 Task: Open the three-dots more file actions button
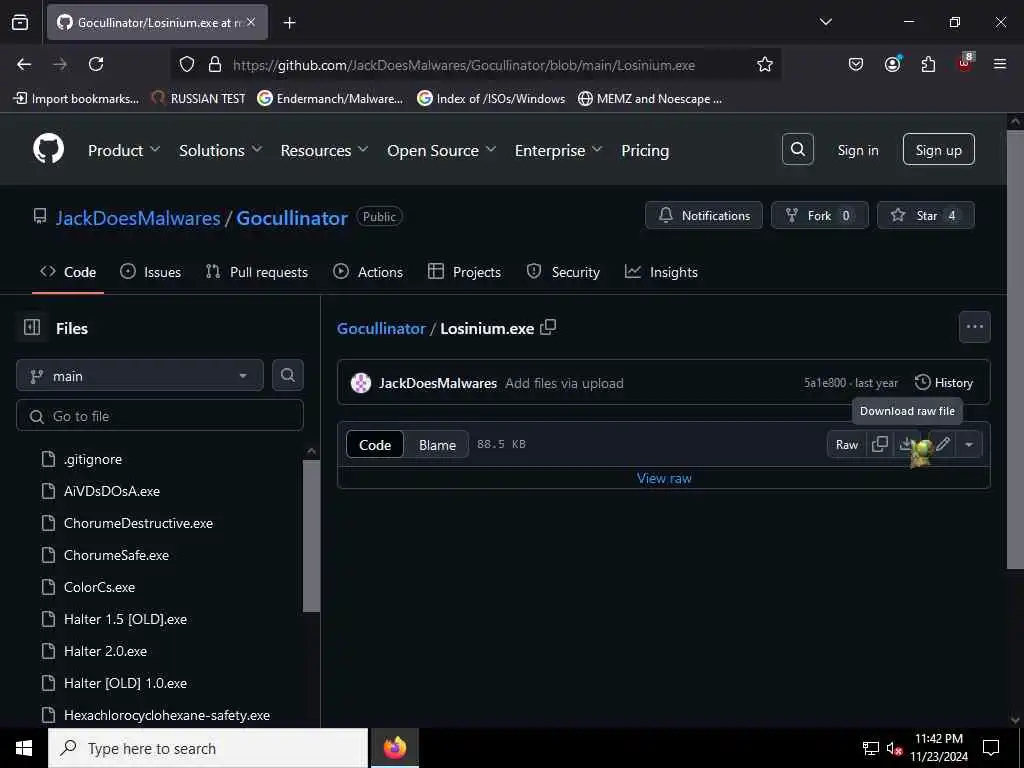[974, 327]
